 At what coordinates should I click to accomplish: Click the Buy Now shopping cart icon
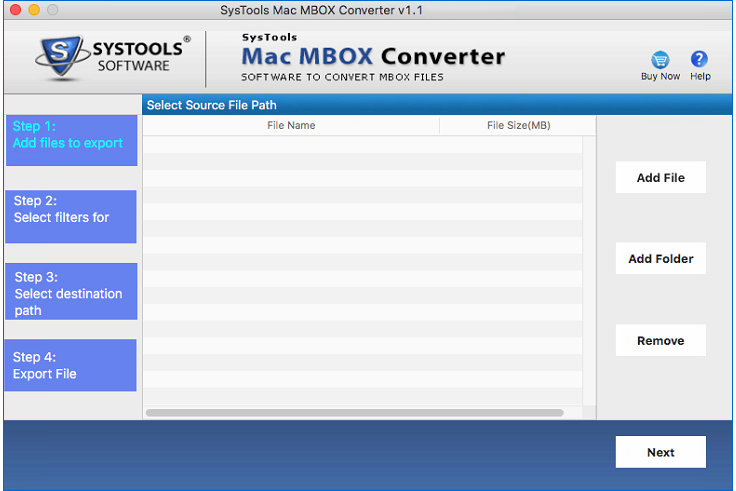tap(660, 60)
